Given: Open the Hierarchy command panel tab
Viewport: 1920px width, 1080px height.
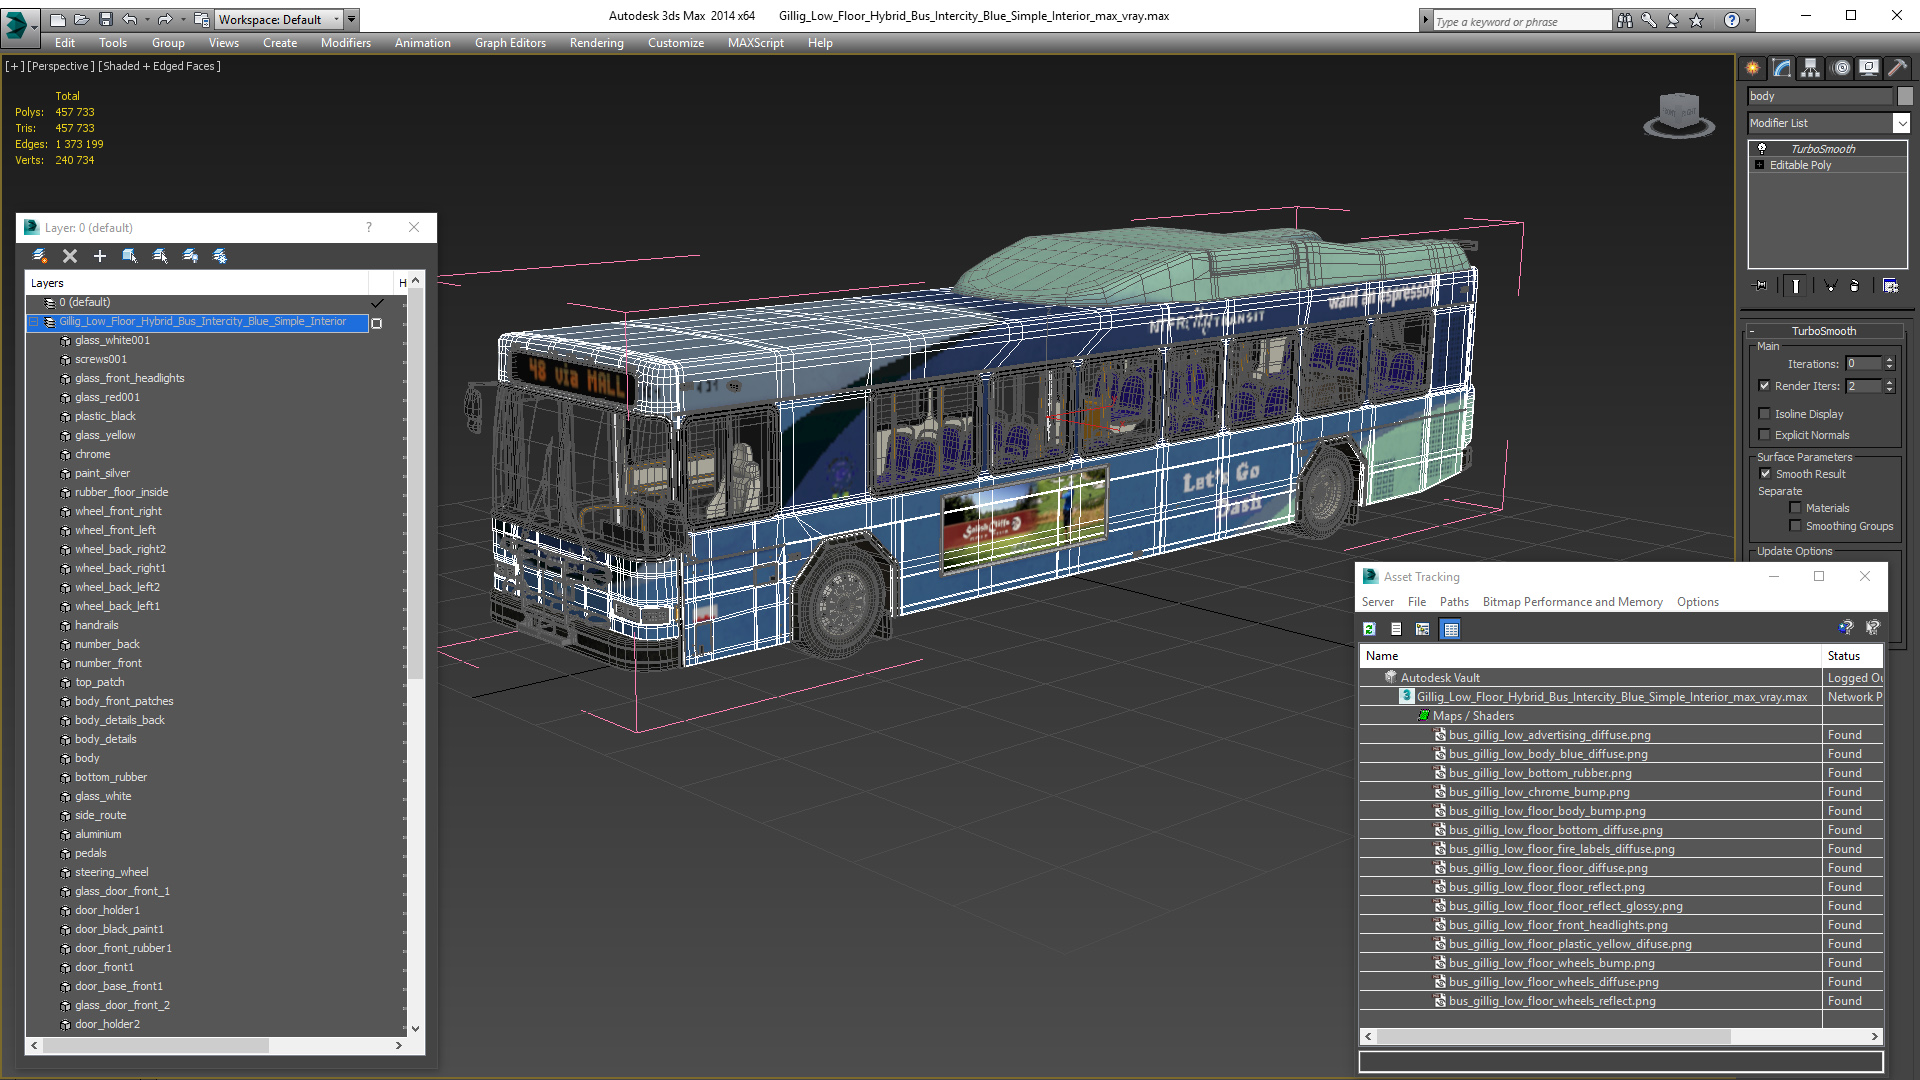Looking at the screenshot, I should (1811, 68).
